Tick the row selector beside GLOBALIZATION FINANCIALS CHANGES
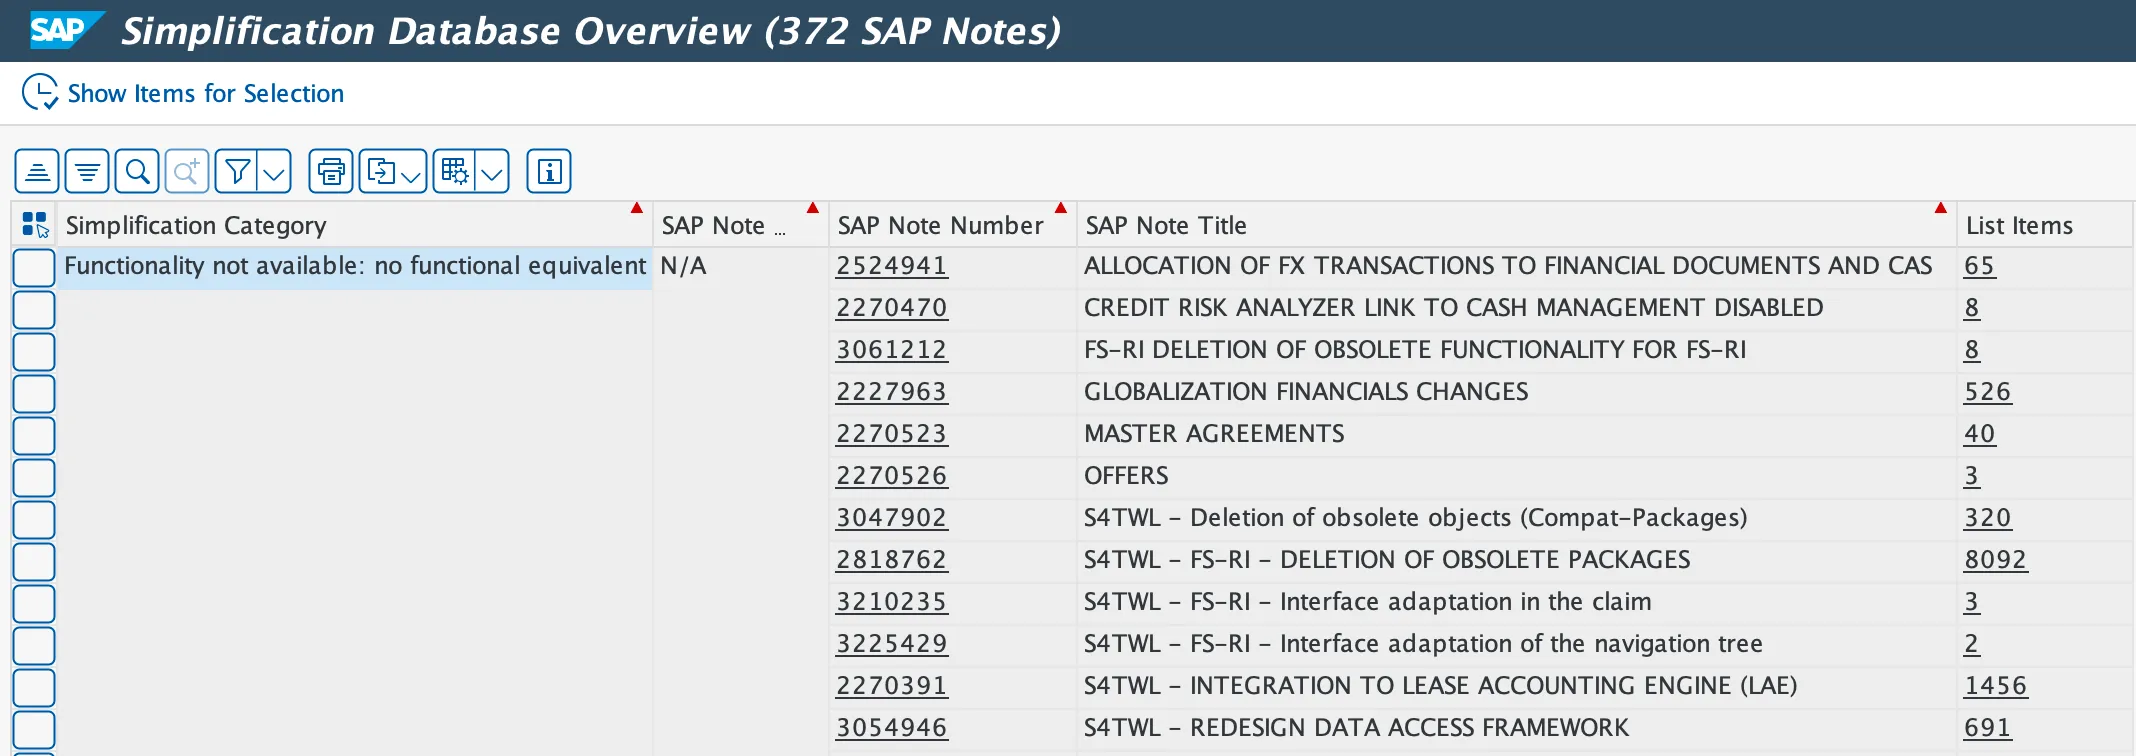The image size is (2136, 756). tap(34, 394)
